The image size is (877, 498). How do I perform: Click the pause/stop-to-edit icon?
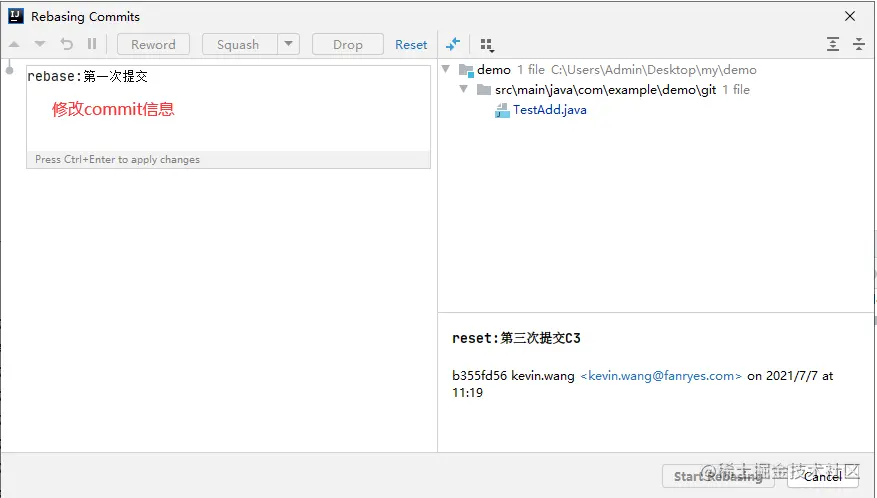click(92, 44)
